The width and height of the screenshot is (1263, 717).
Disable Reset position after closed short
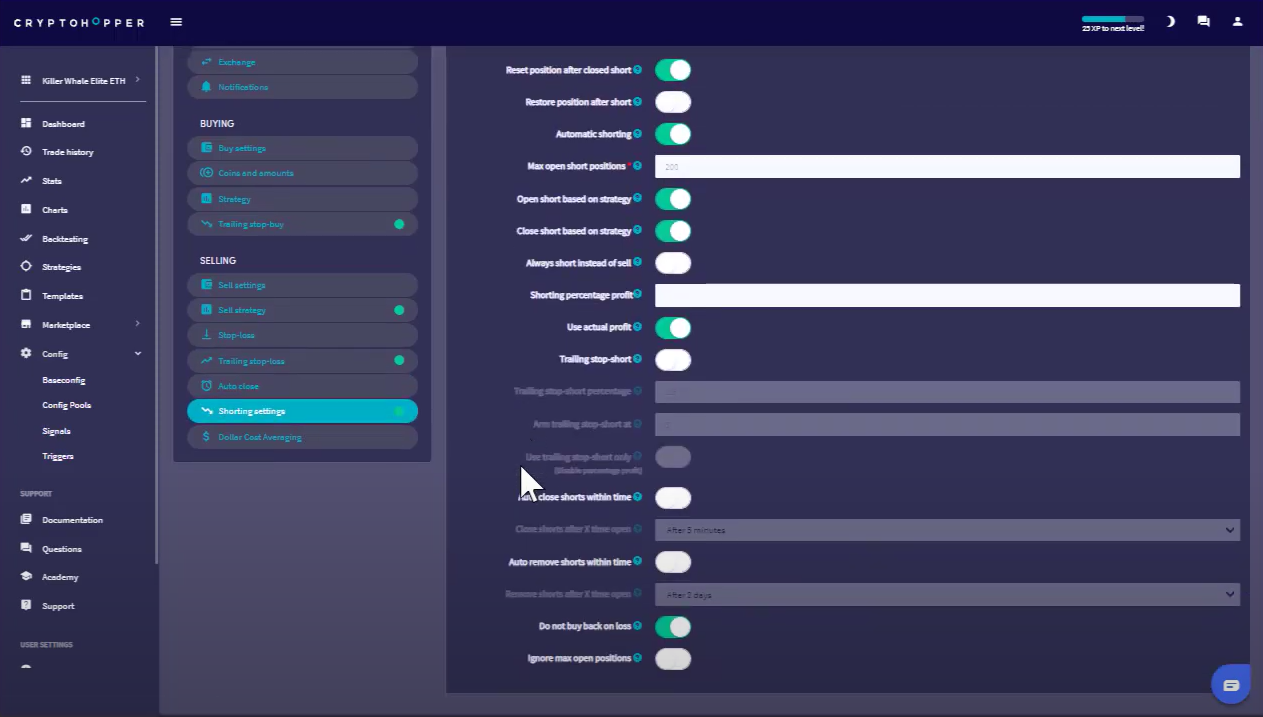(673, 70)
